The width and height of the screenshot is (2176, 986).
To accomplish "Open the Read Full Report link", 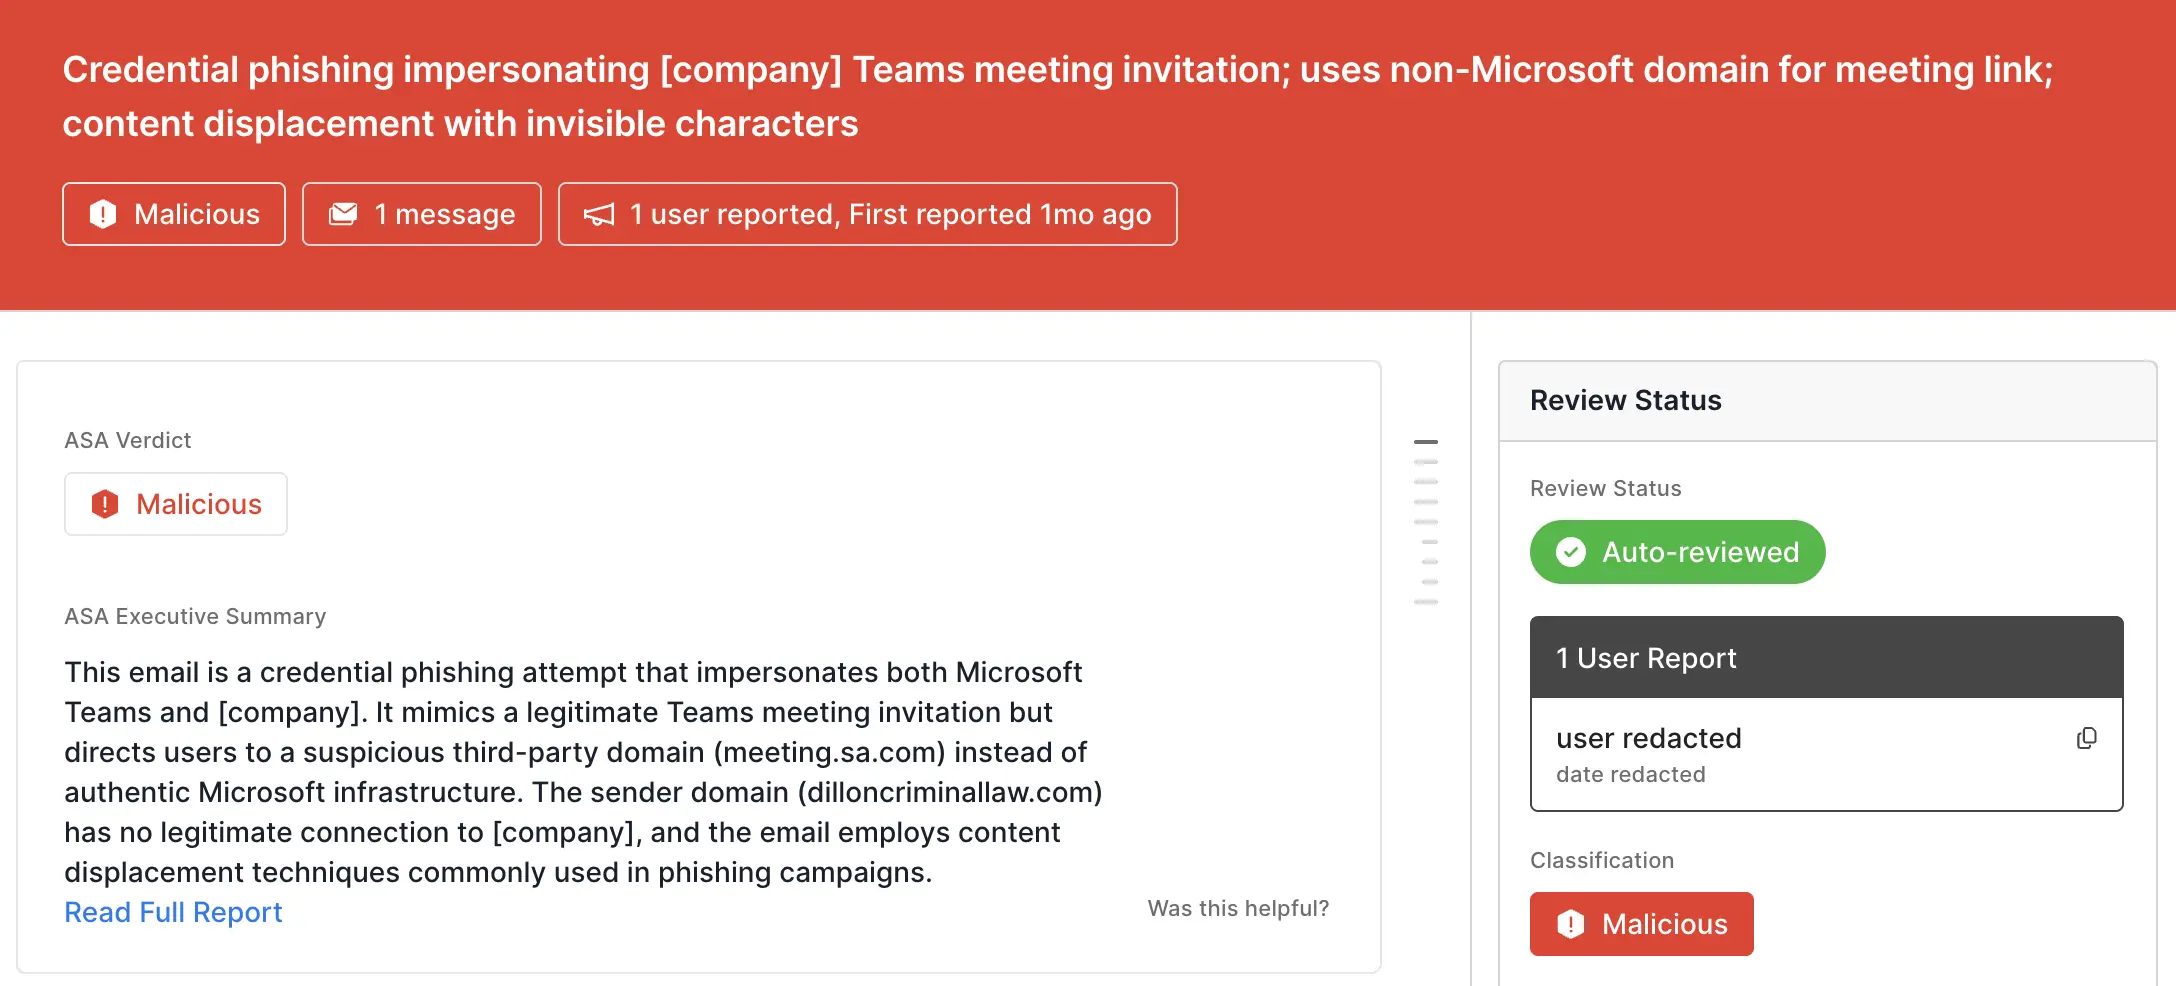I will point(173,912).
